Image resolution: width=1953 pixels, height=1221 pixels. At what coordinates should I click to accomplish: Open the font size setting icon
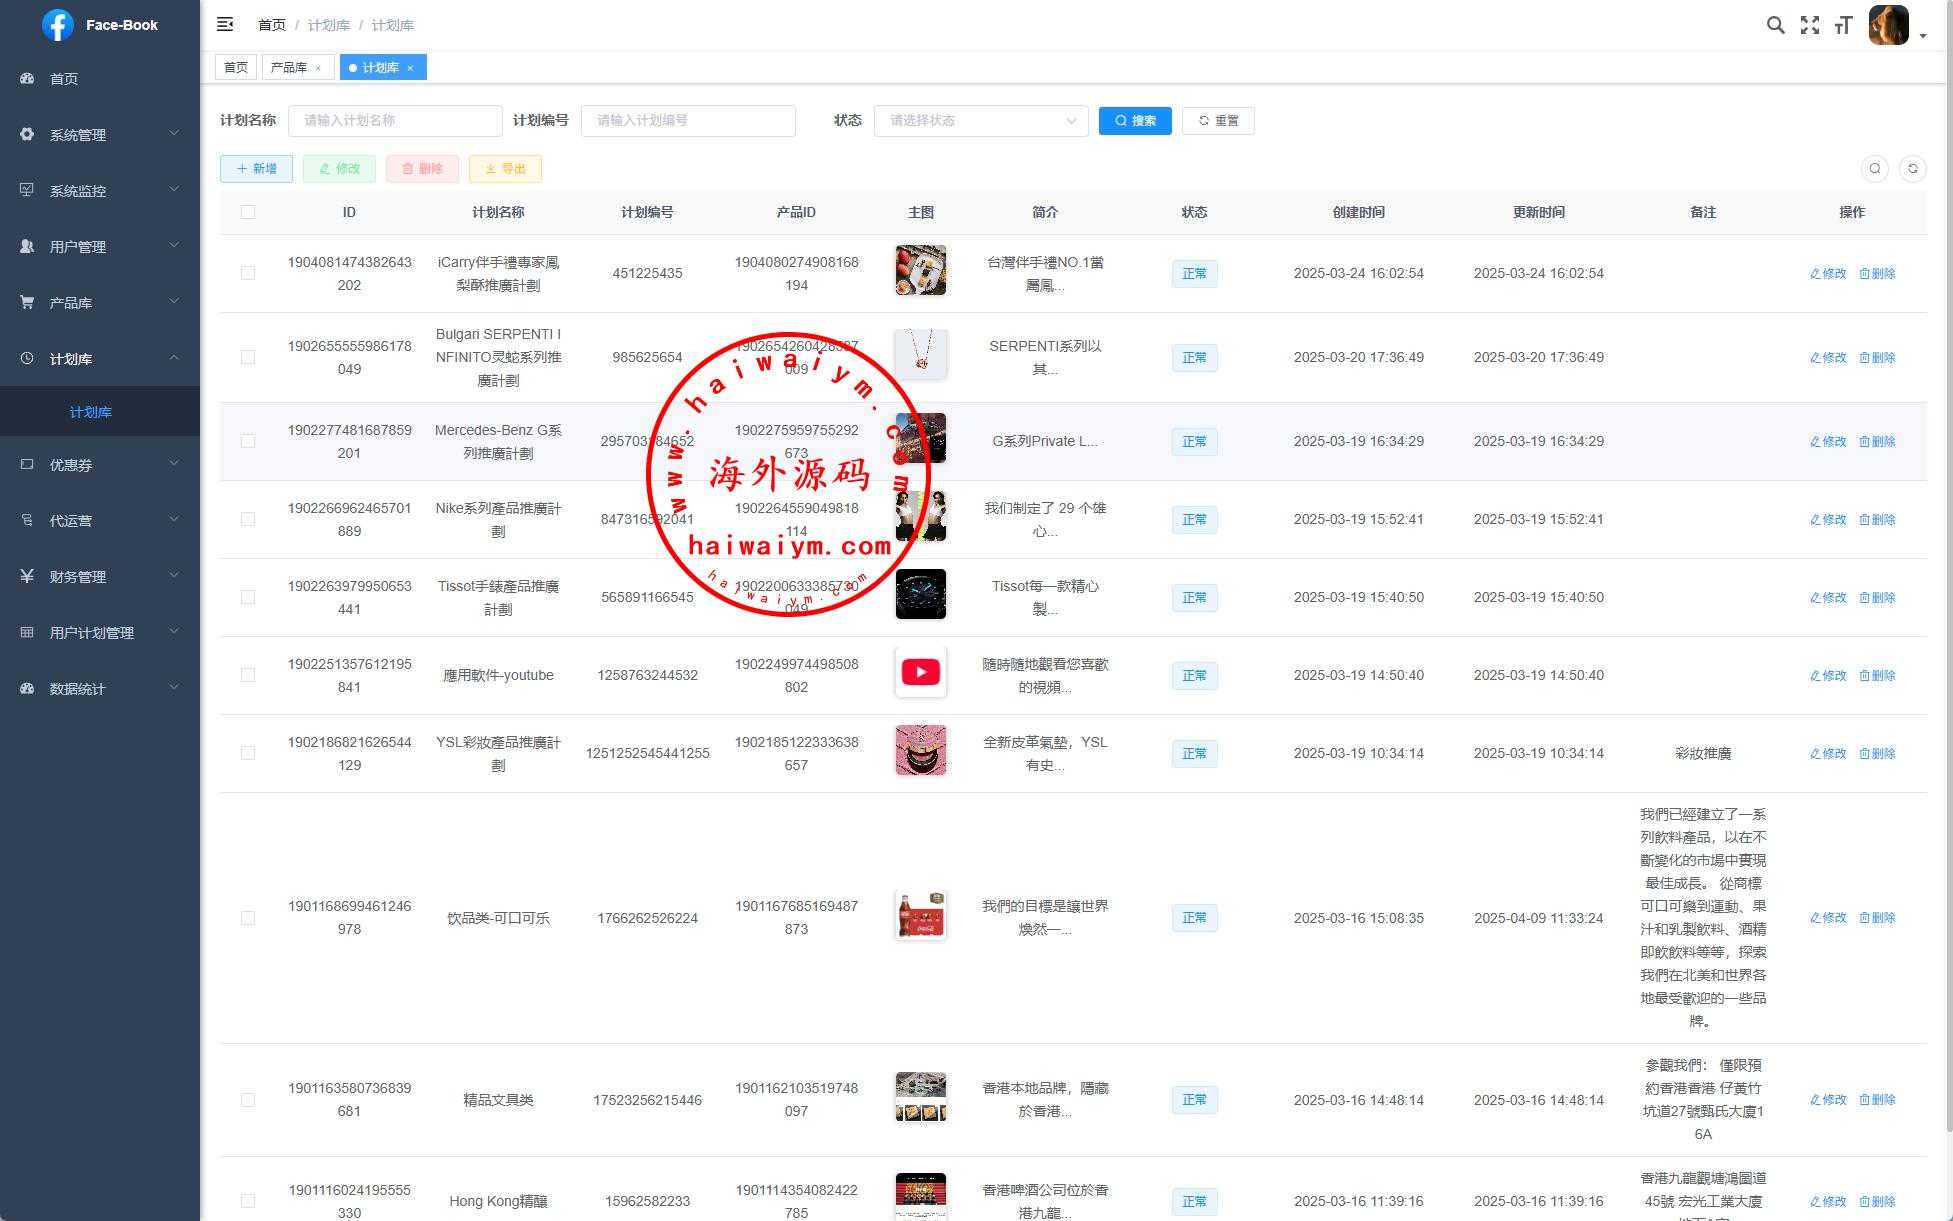1843,25
